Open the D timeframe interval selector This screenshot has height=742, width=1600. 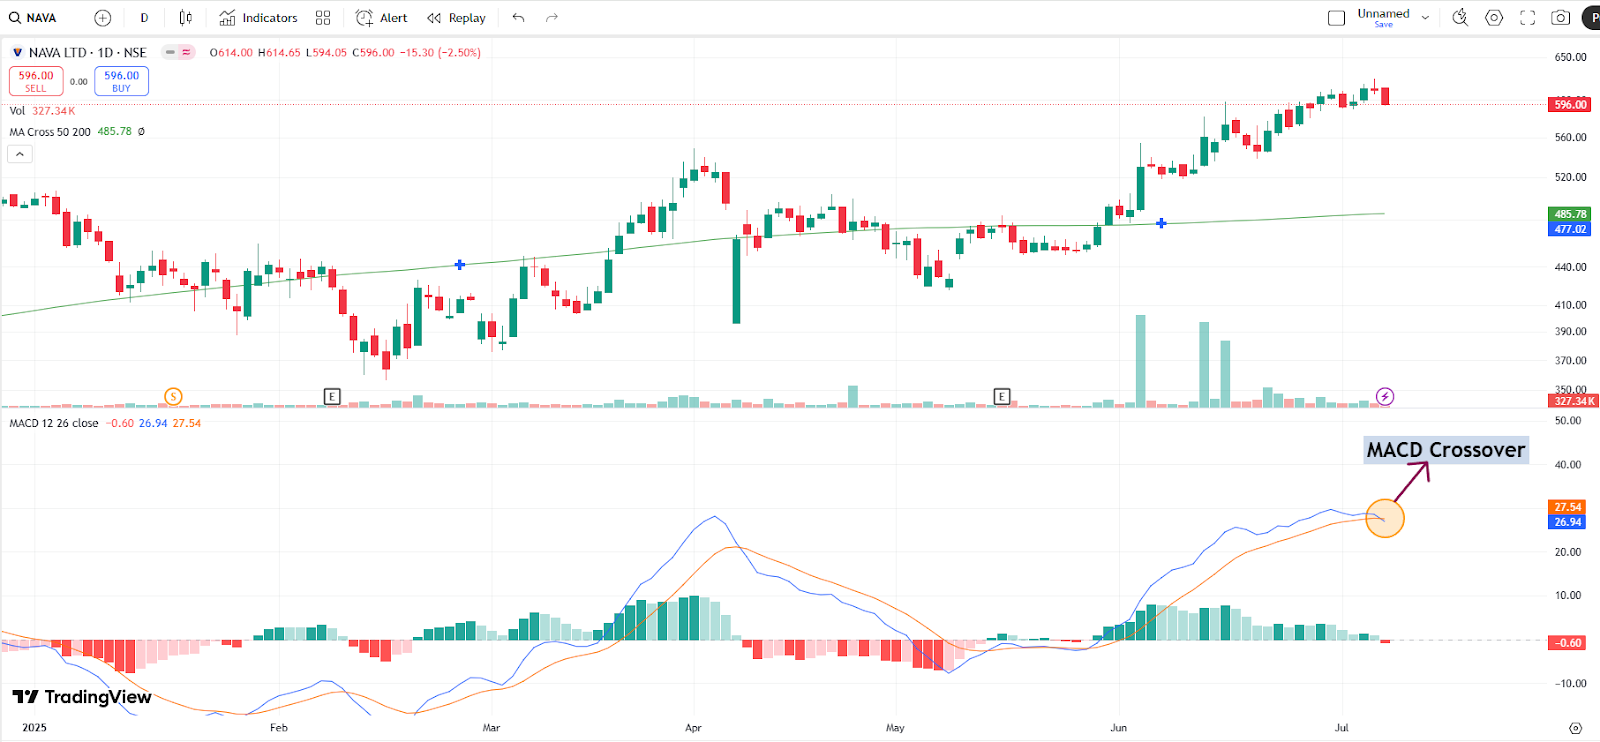click(144, 18)
